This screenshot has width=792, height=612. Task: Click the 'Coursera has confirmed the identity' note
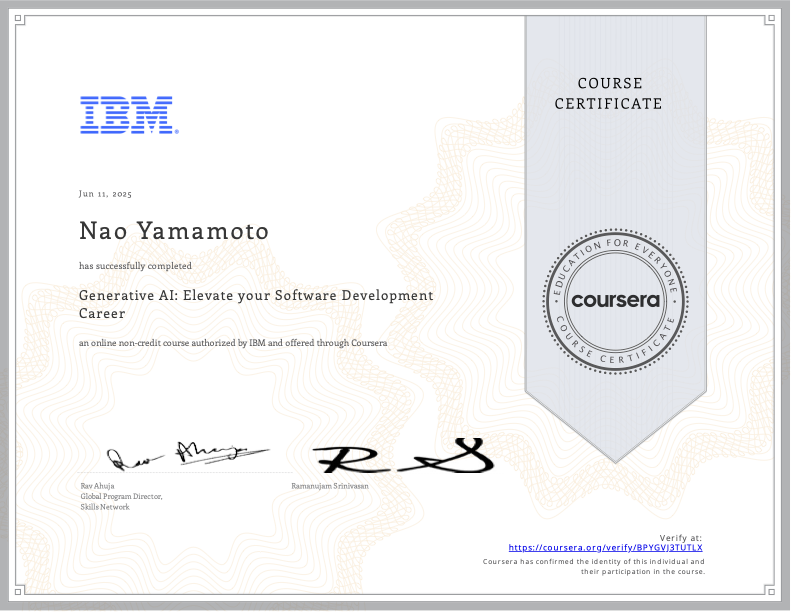(593, 567)
